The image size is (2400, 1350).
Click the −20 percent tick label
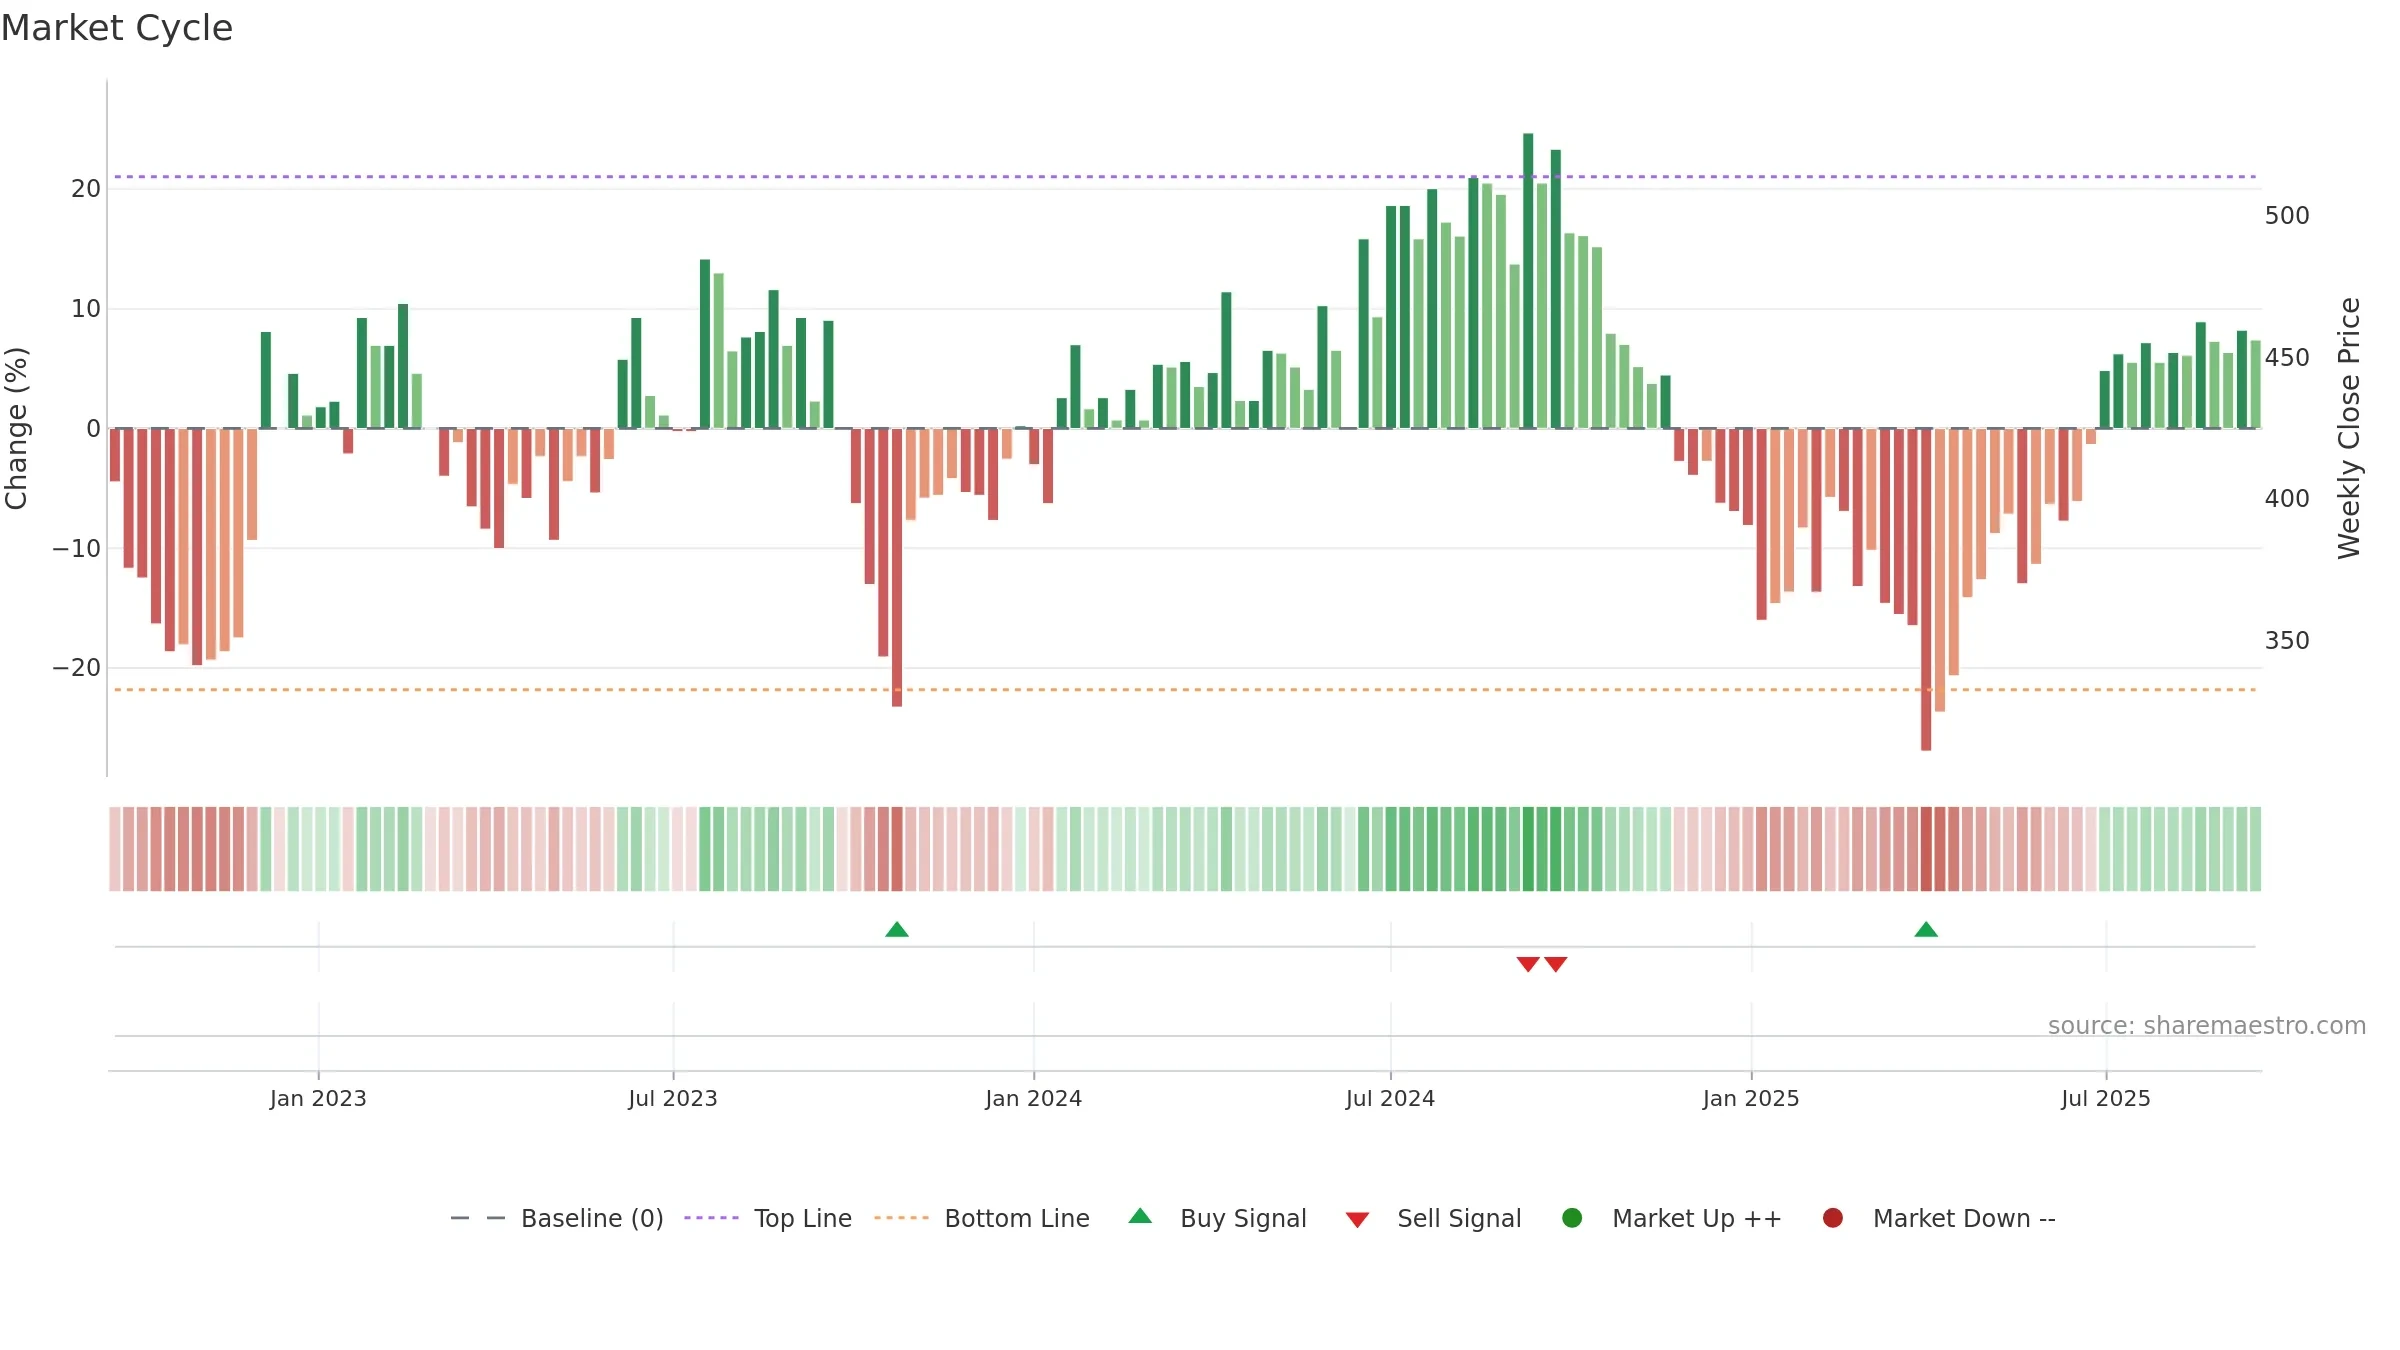tap(77, 668)
